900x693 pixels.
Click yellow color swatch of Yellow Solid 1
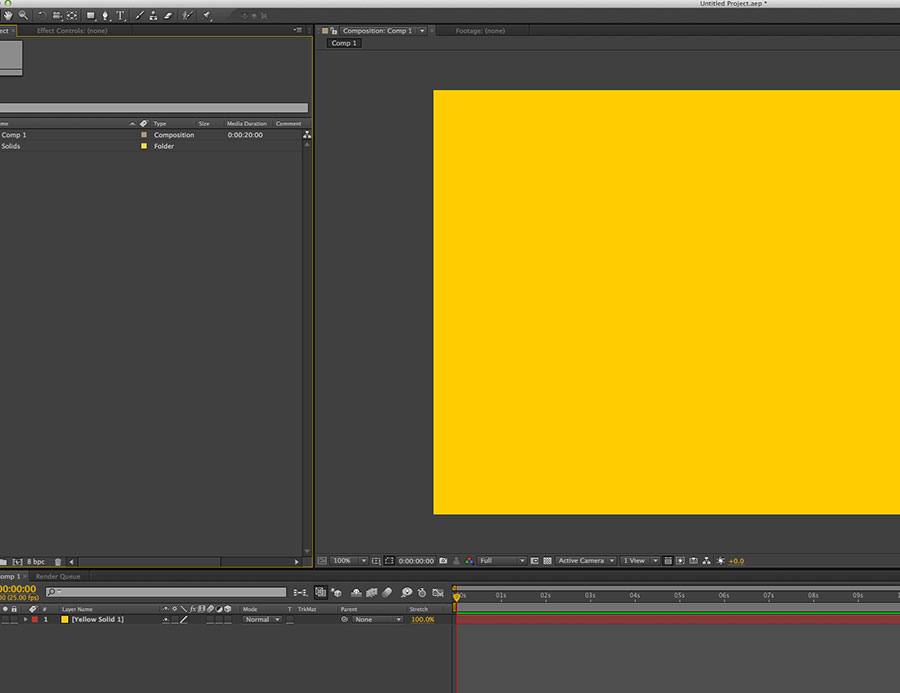(x=65, y=620)
